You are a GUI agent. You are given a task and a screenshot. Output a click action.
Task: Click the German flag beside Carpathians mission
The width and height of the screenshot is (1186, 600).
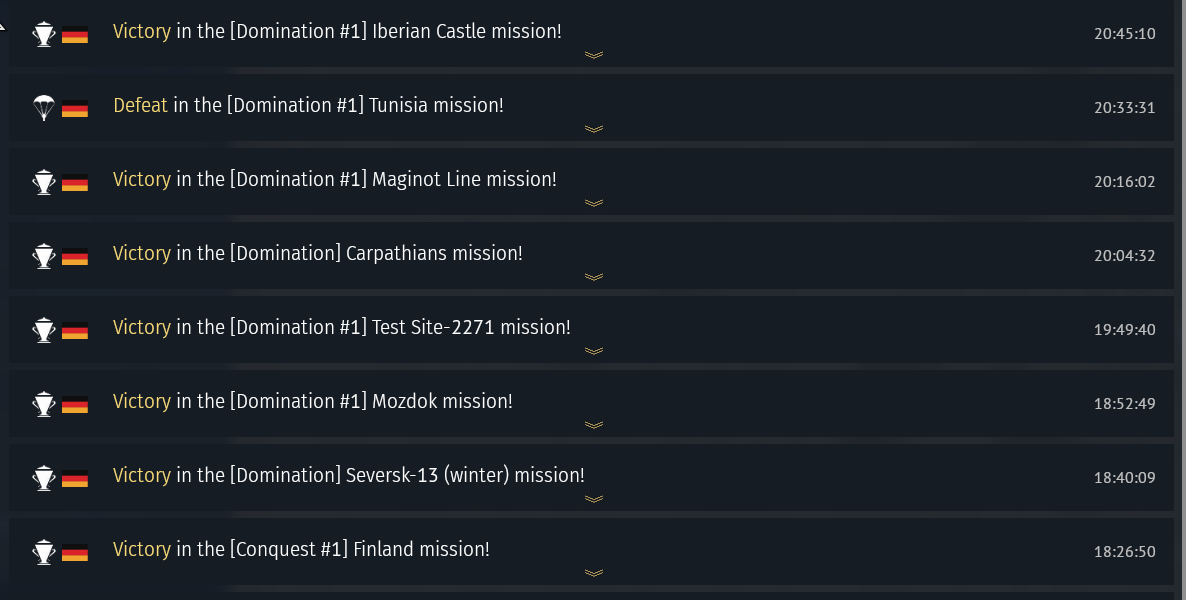pyautogui.click(x=75, y=257)
